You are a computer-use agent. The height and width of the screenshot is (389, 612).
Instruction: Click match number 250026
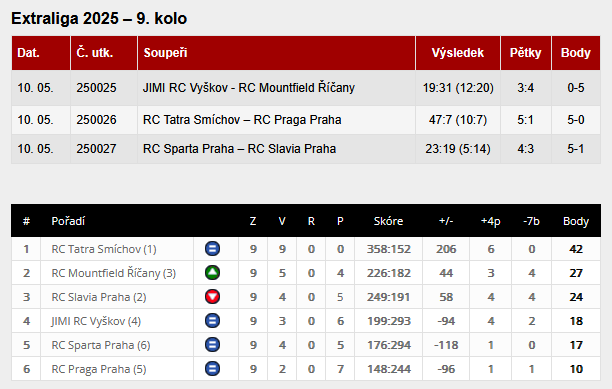[96, 120]
